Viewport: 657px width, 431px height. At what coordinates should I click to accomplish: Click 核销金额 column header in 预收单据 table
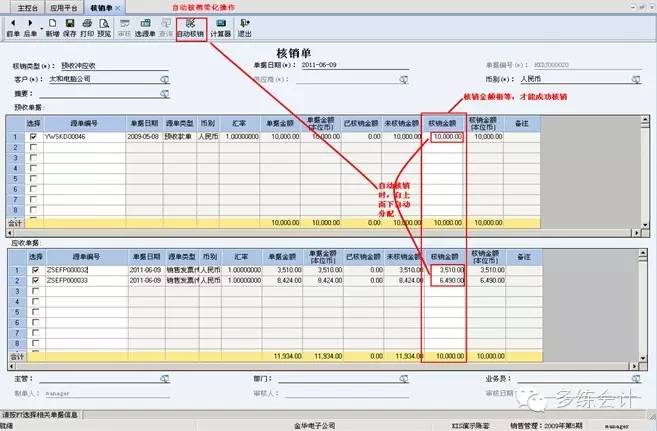click(442, 124)
